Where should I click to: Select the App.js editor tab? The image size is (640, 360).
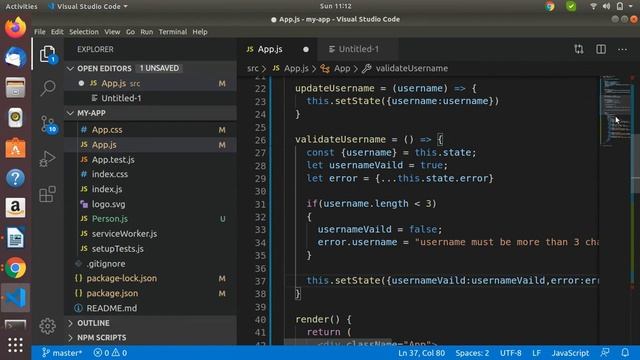[278, 49]
